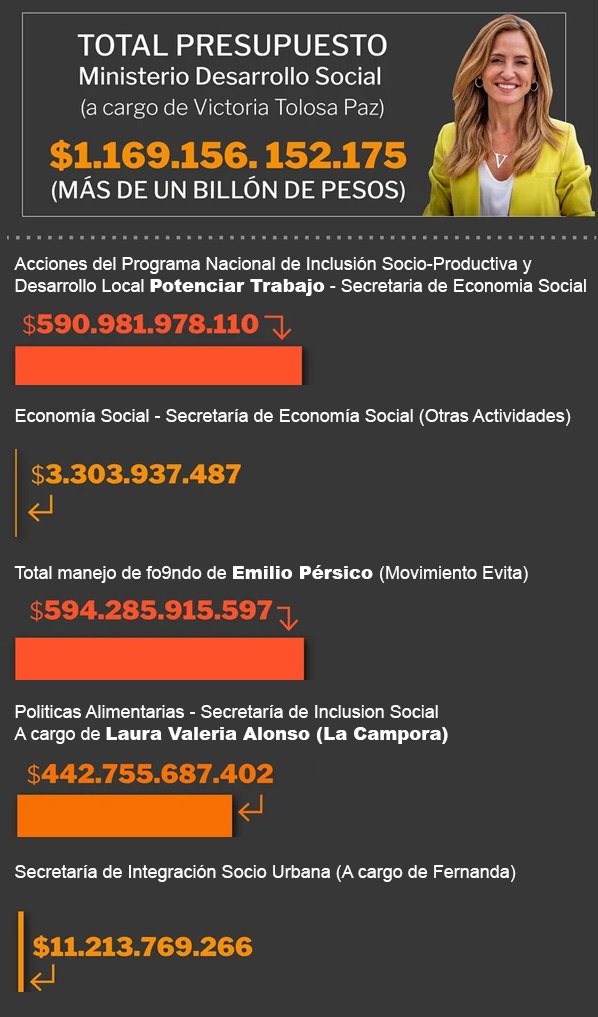Click the bold Potenciar Trabajo text
Viewport: 598px width, 1017px height.
click(237, 286)
